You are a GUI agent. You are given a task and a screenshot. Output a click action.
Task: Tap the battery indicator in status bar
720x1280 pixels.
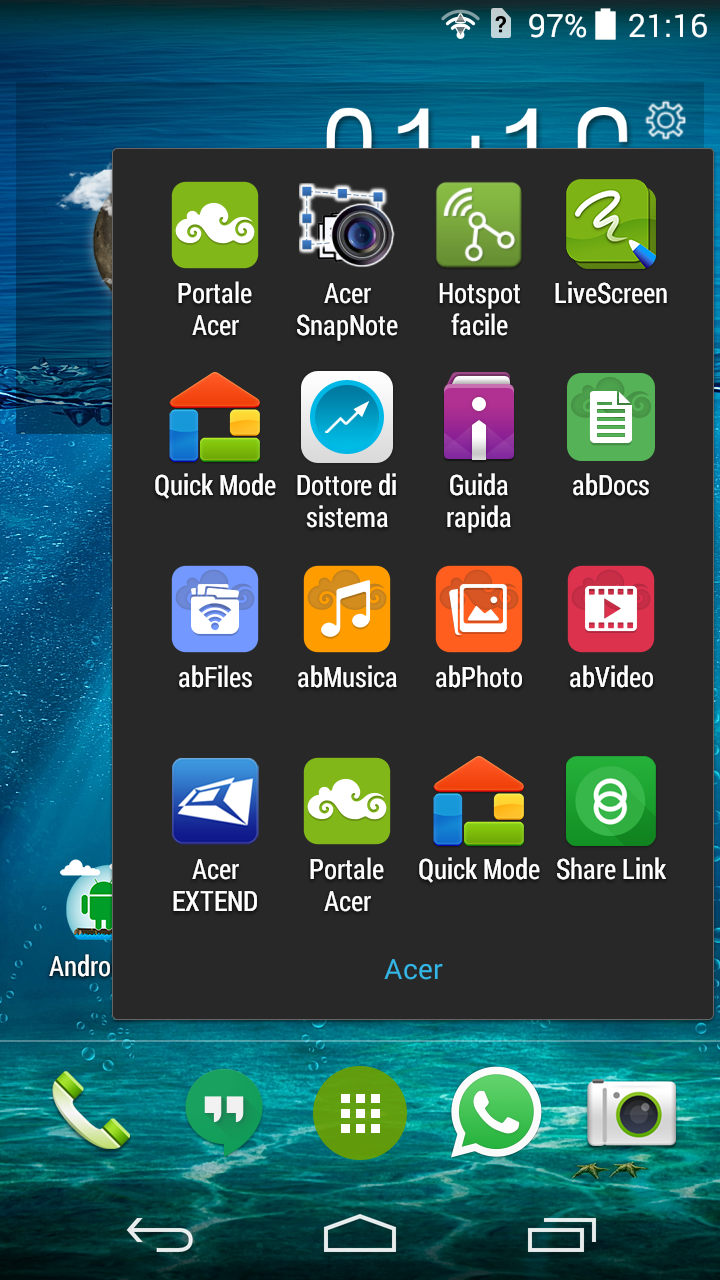[x=605, y=24]
